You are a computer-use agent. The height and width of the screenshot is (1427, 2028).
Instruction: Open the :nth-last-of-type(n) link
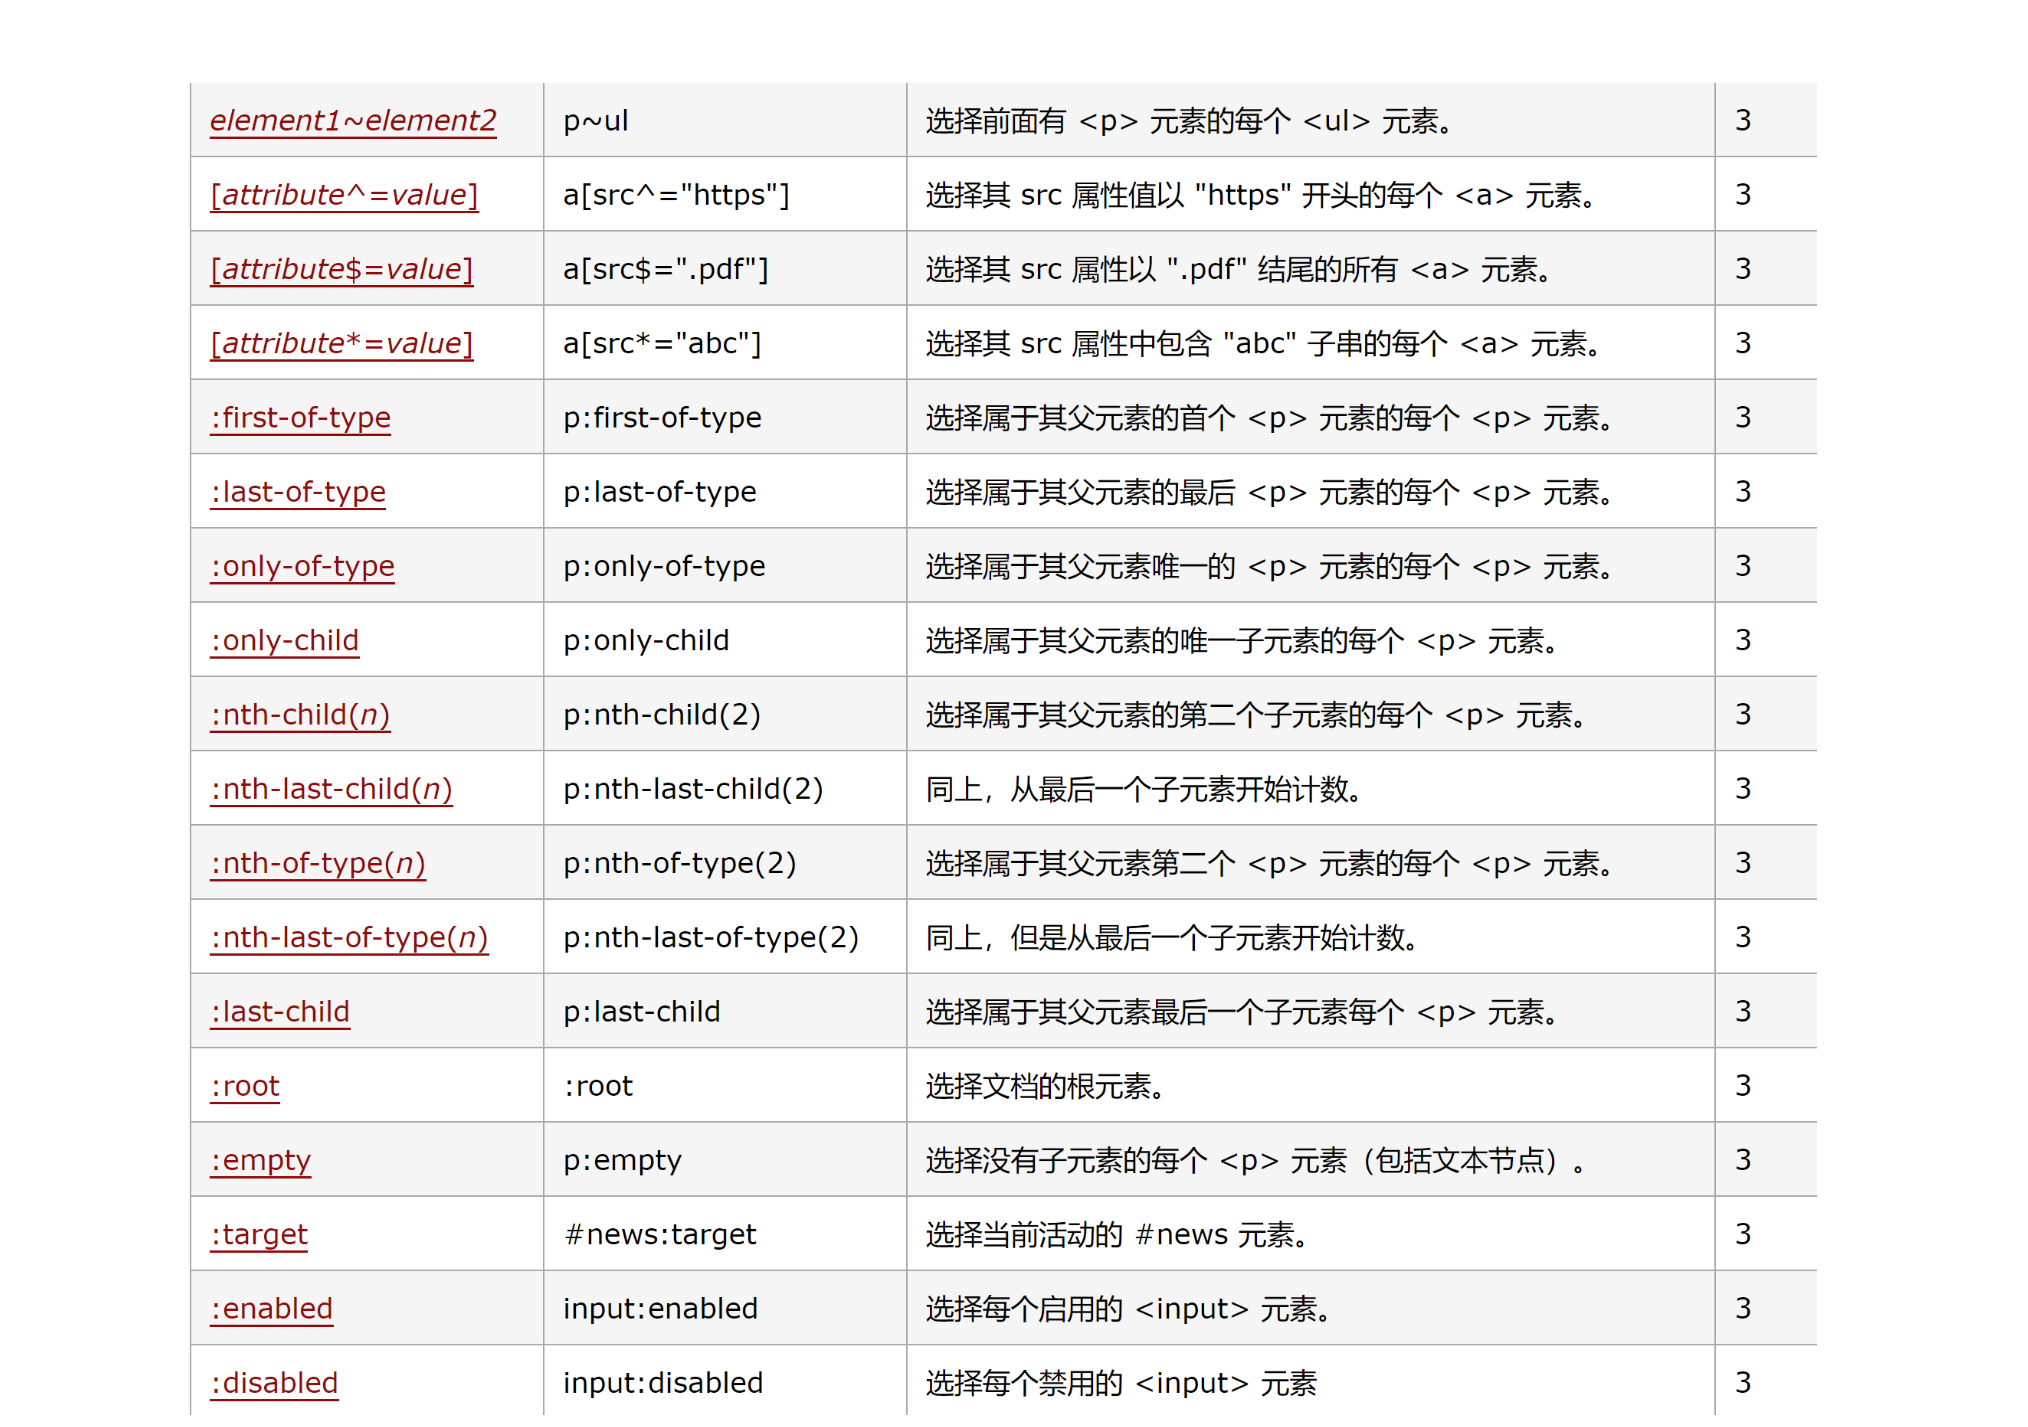(x=349, y=938)
